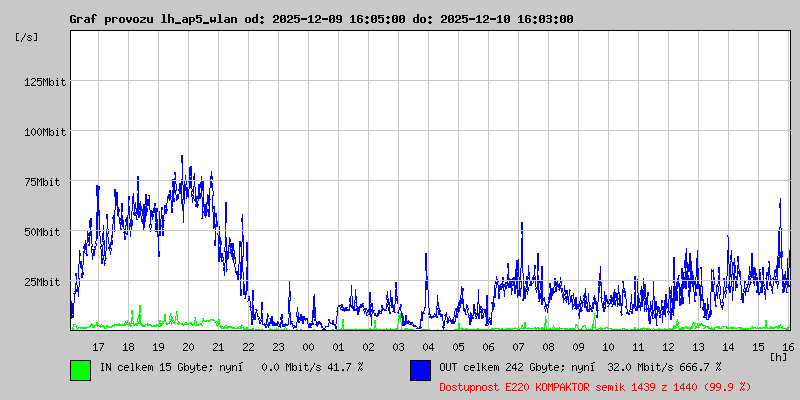Click the '50Mbit' y-axis label
The height and width of the screenshot is (400, 800).
pos(42,232)
